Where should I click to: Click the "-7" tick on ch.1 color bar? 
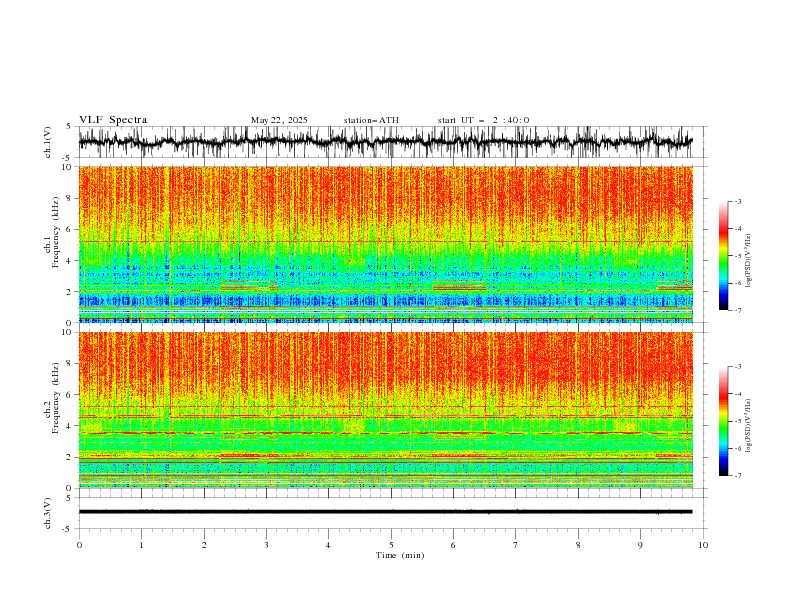coord(737,310)
